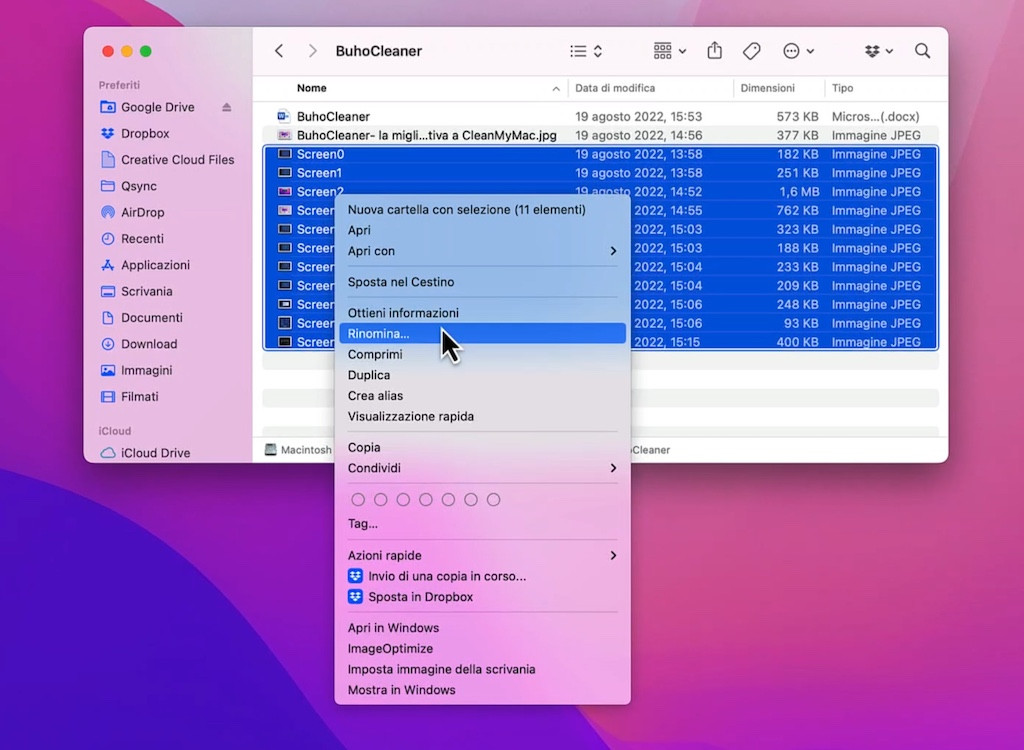This screenshot has height=750, width=1024.
Task: Choose 'Ottieni informazioni' in the context menu
Action: click(x=482, y=313)
